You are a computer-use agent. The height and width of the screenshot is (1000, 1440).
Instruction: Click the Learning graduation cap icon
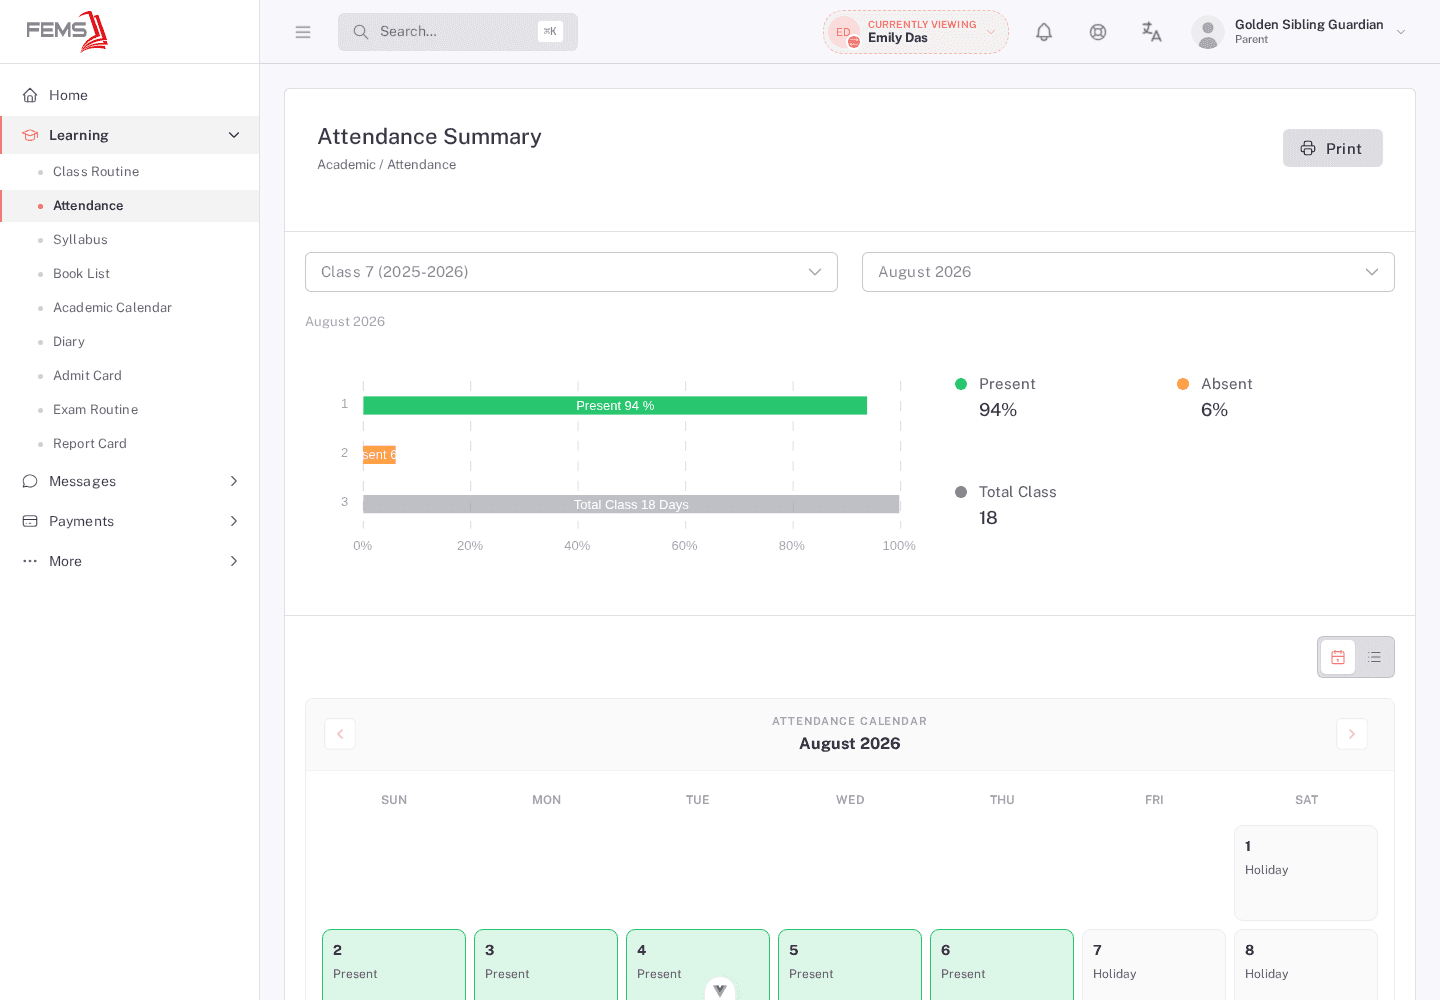pyautogui.click(x=30, y=135)
